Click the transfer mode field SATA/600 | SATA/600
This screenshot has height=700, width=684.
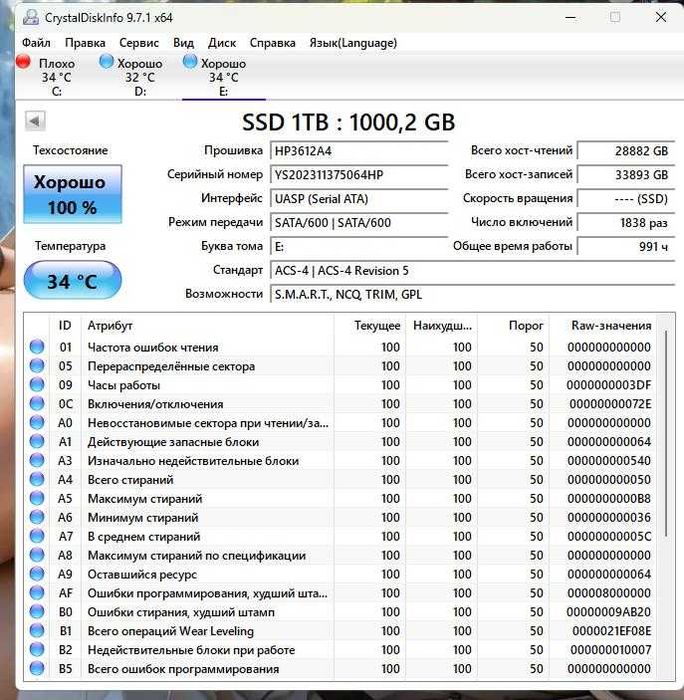point(359,222)
